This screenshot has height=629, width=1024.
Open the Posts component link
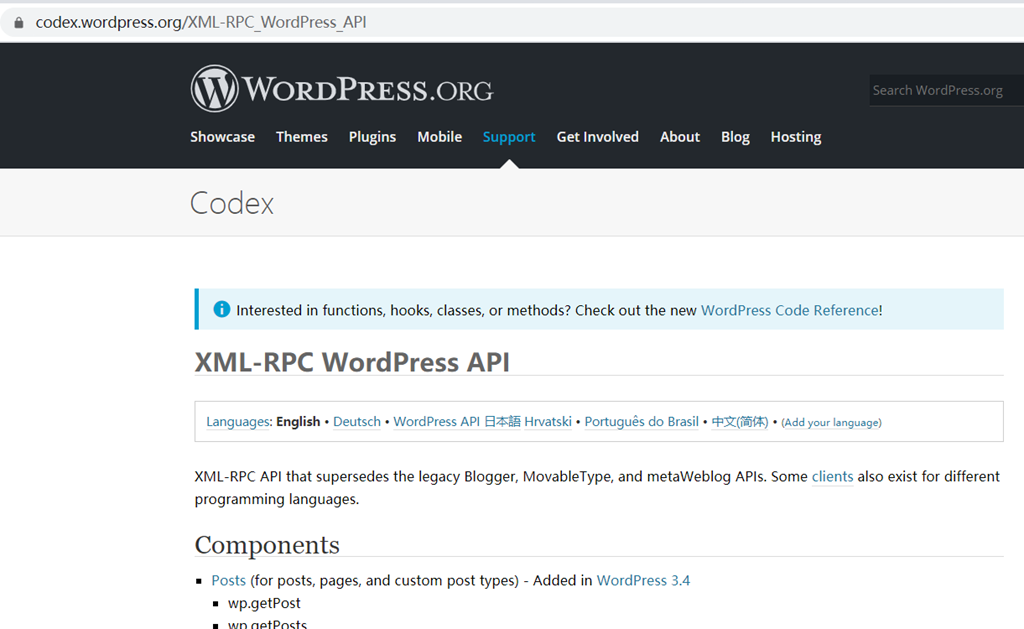pyautogui.click(x=229, y=581)
